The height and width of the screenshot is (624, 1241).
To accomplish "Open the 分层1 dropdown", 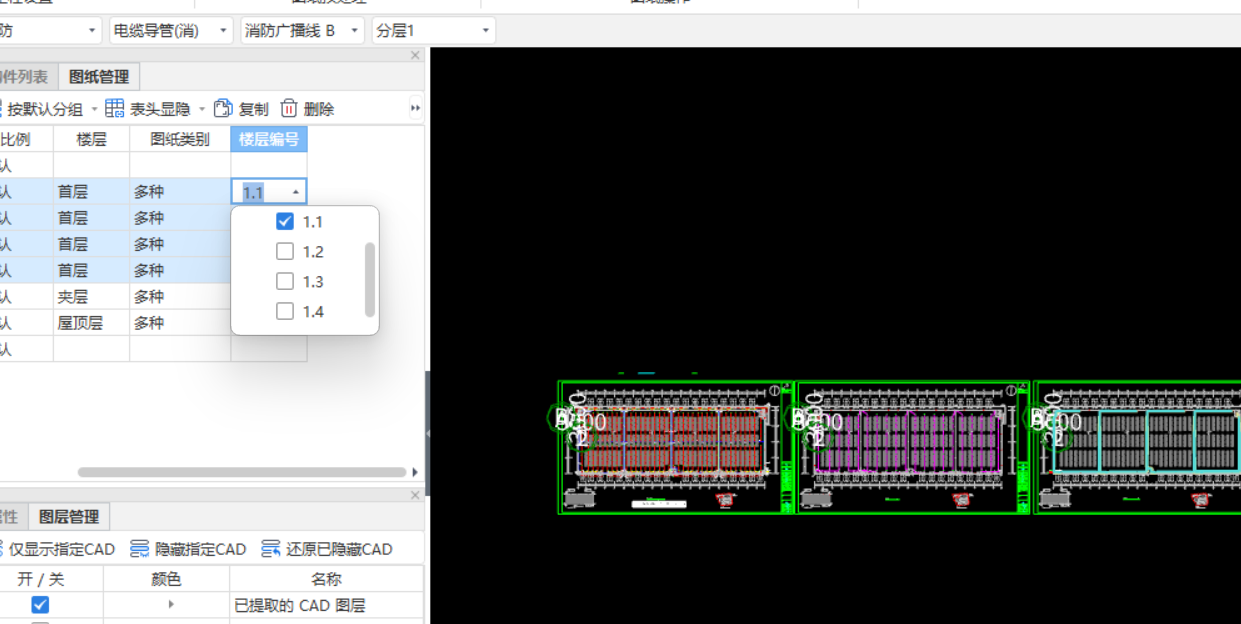I will (x=485, y=31).
